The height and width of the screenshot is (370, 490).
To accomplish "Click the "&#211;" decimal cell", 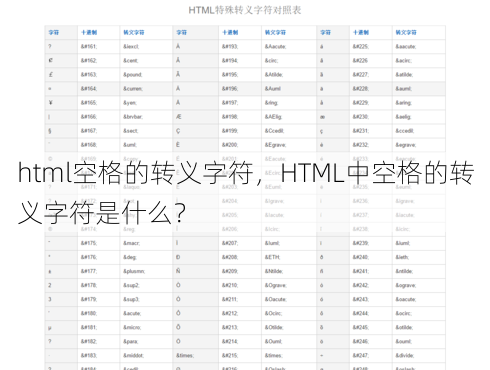I will (240, 299).
